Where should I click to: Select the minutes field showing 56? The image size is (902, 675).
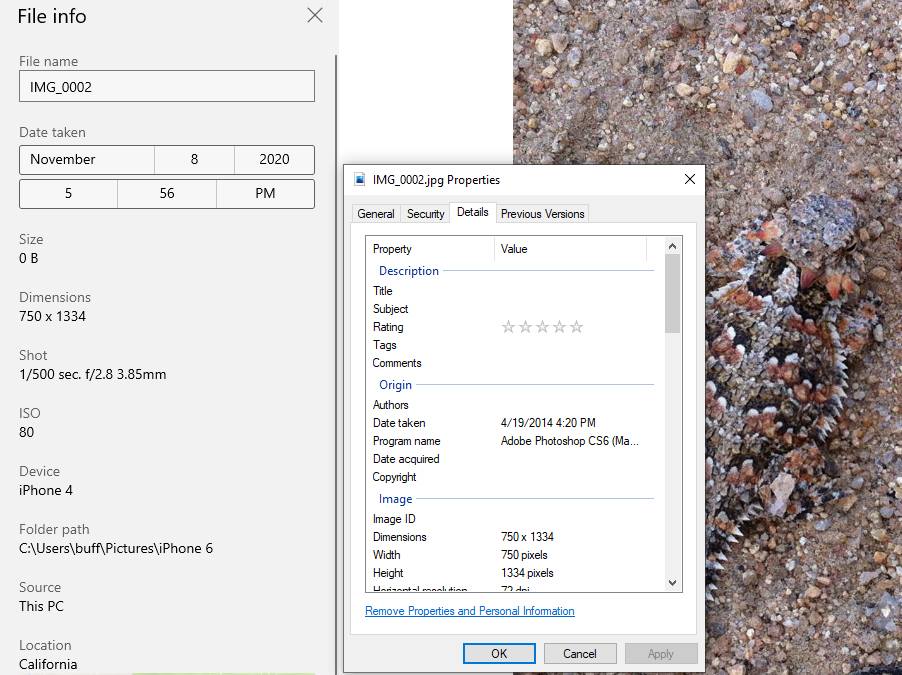(x=167, y=194)
